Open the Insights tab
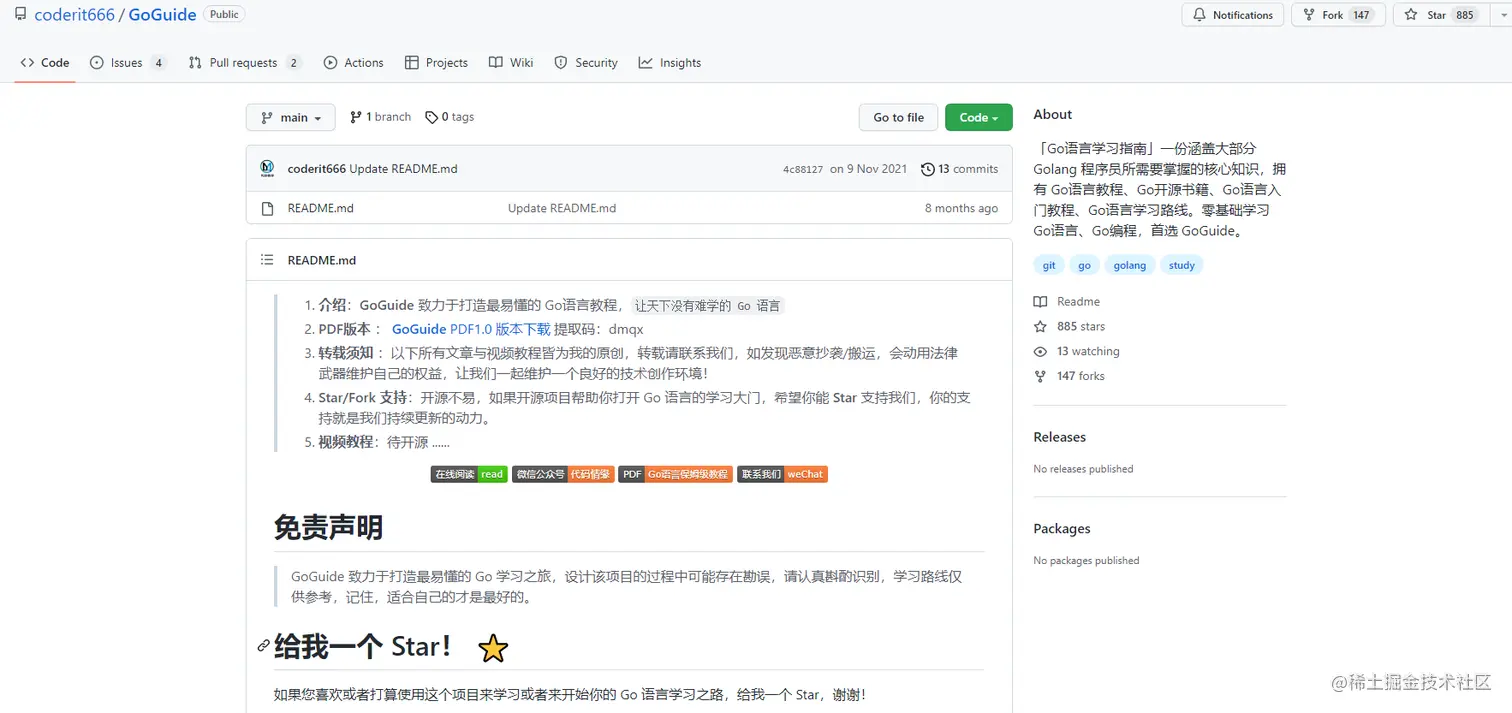Viewport: 1512px width, 713px height. pyautogui.click(x=670, y=62)
